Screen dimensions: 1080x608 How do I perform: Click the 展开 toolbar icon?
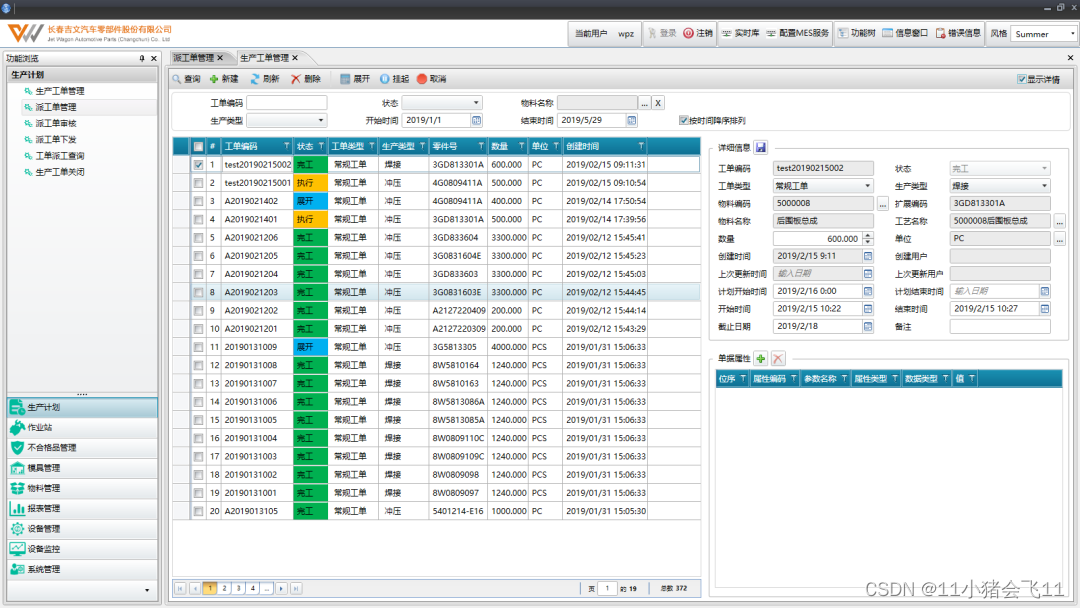(345, 79)
